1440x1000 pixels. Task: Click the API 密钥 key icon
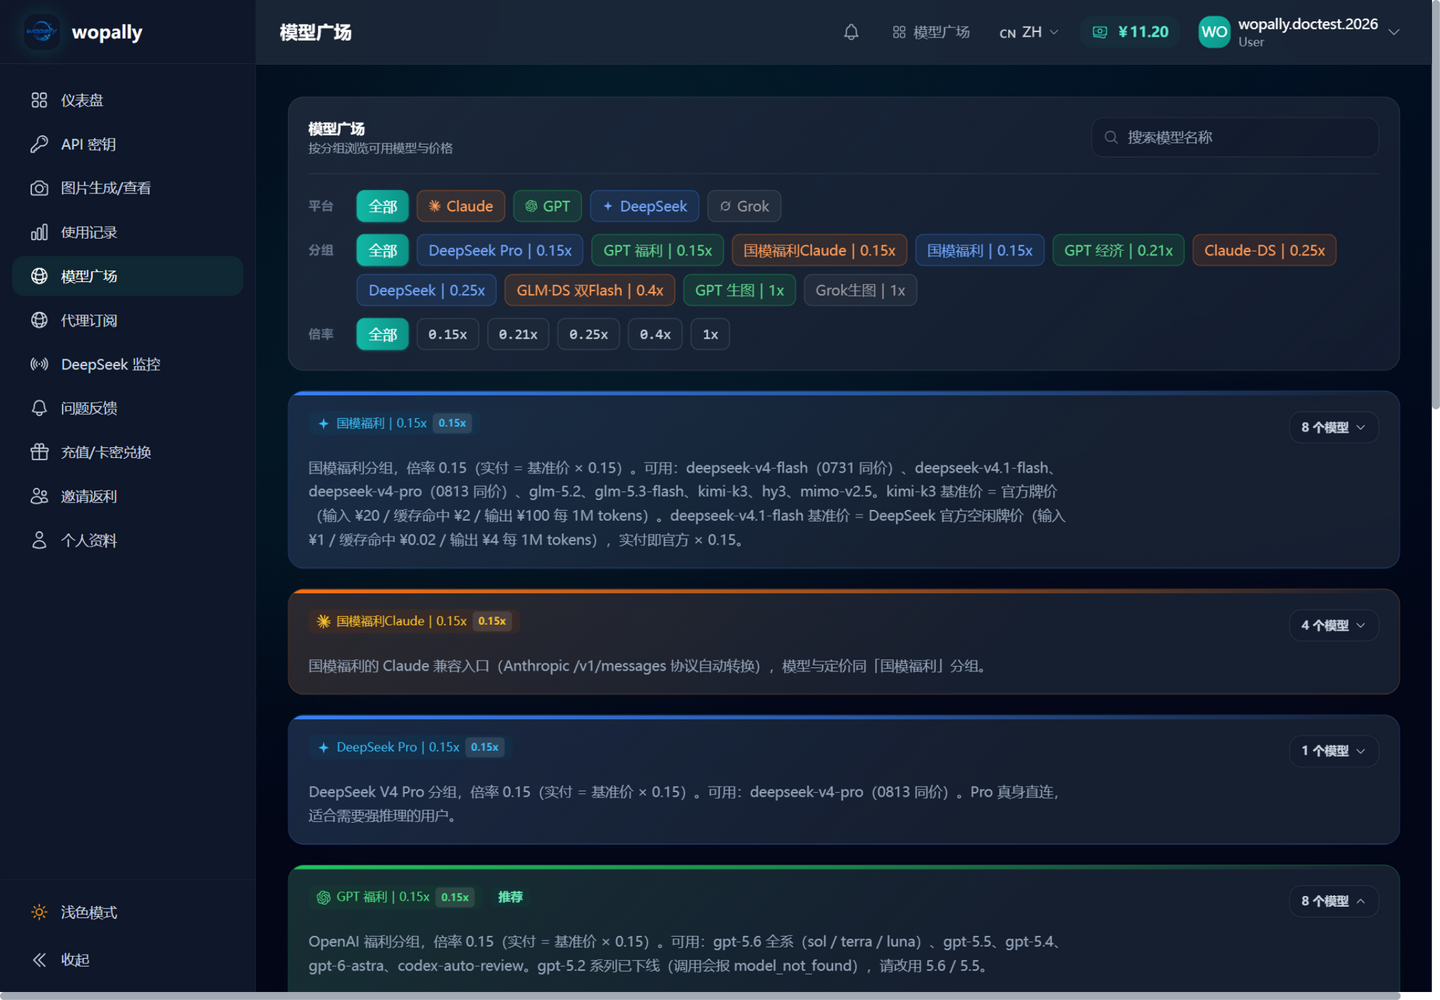tap(39, 144)
